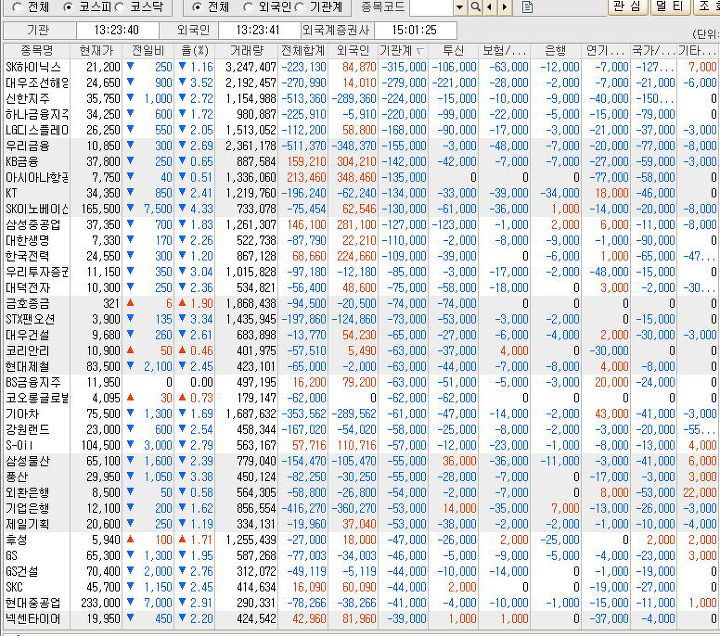Screen dimensions: 720x636
Task: Sort by the 거래량 column header
Action: 247,51
